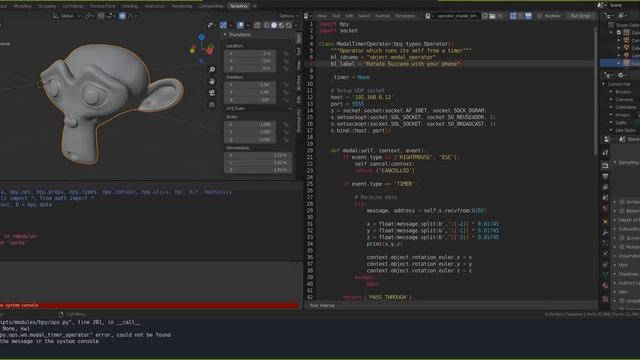Select wireframe viewport shading mode
The width and height of the screenshot is (640, 360).
click(x=267, y=25)
